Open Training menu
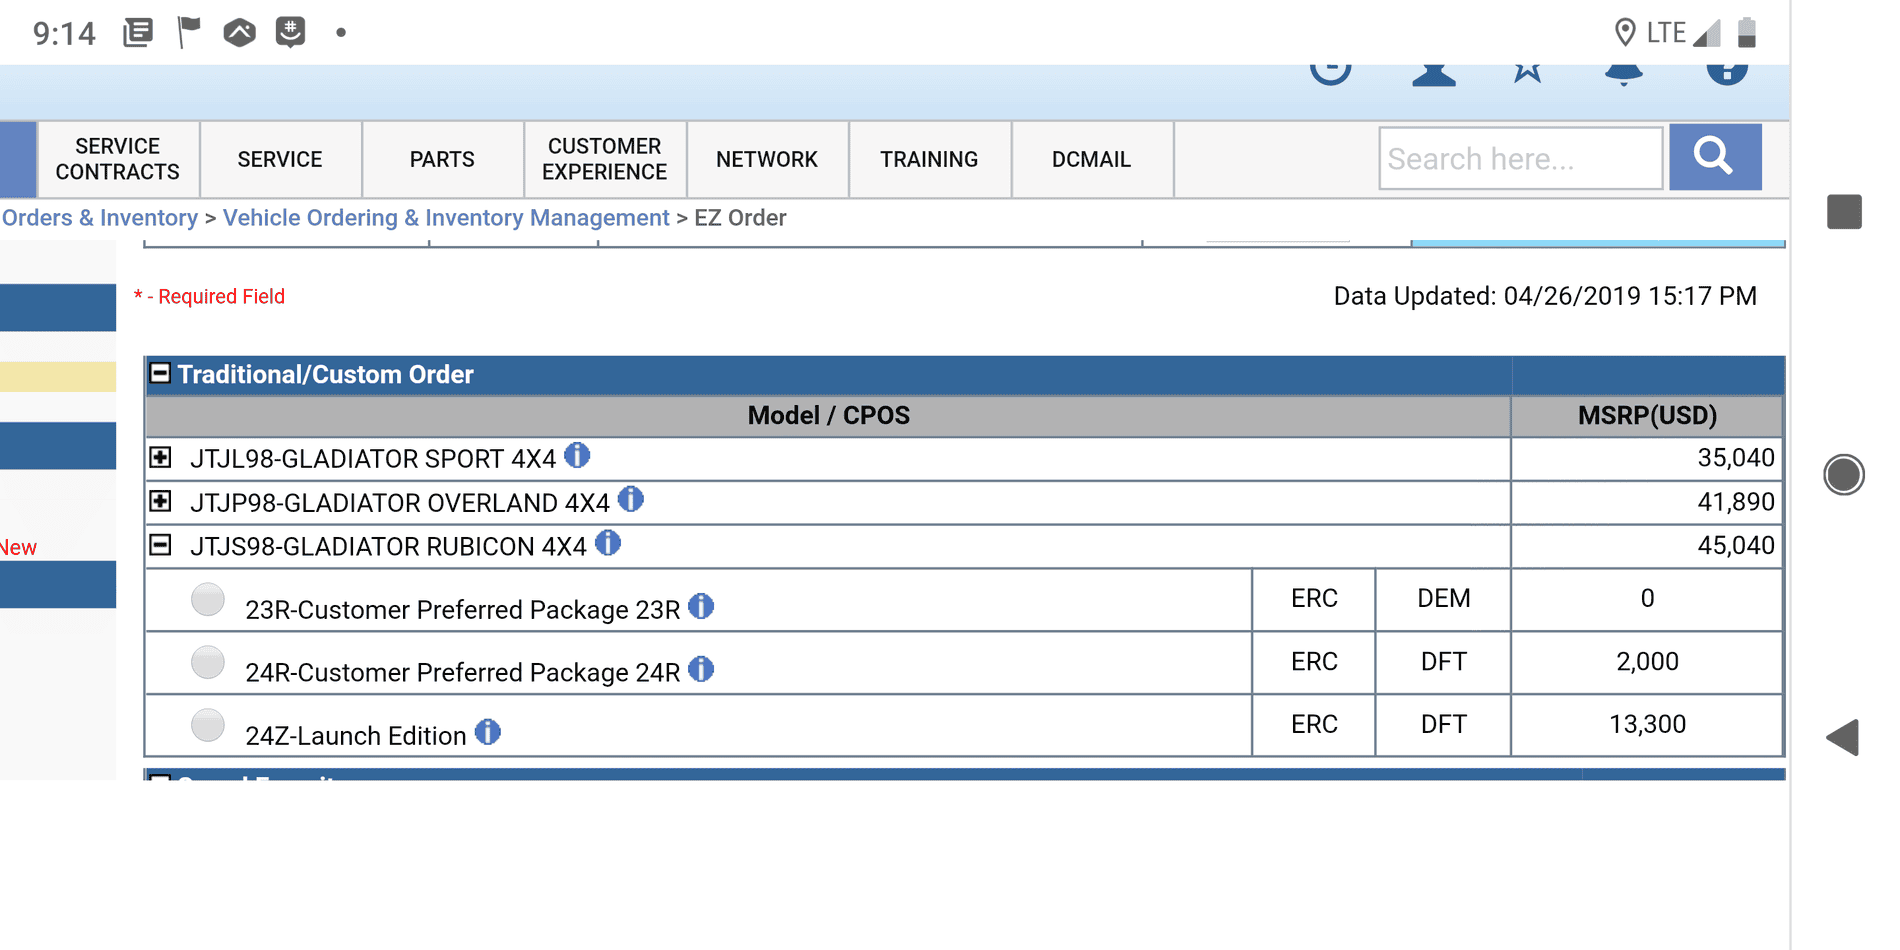The image size is (1900, 950). point(929,159)
